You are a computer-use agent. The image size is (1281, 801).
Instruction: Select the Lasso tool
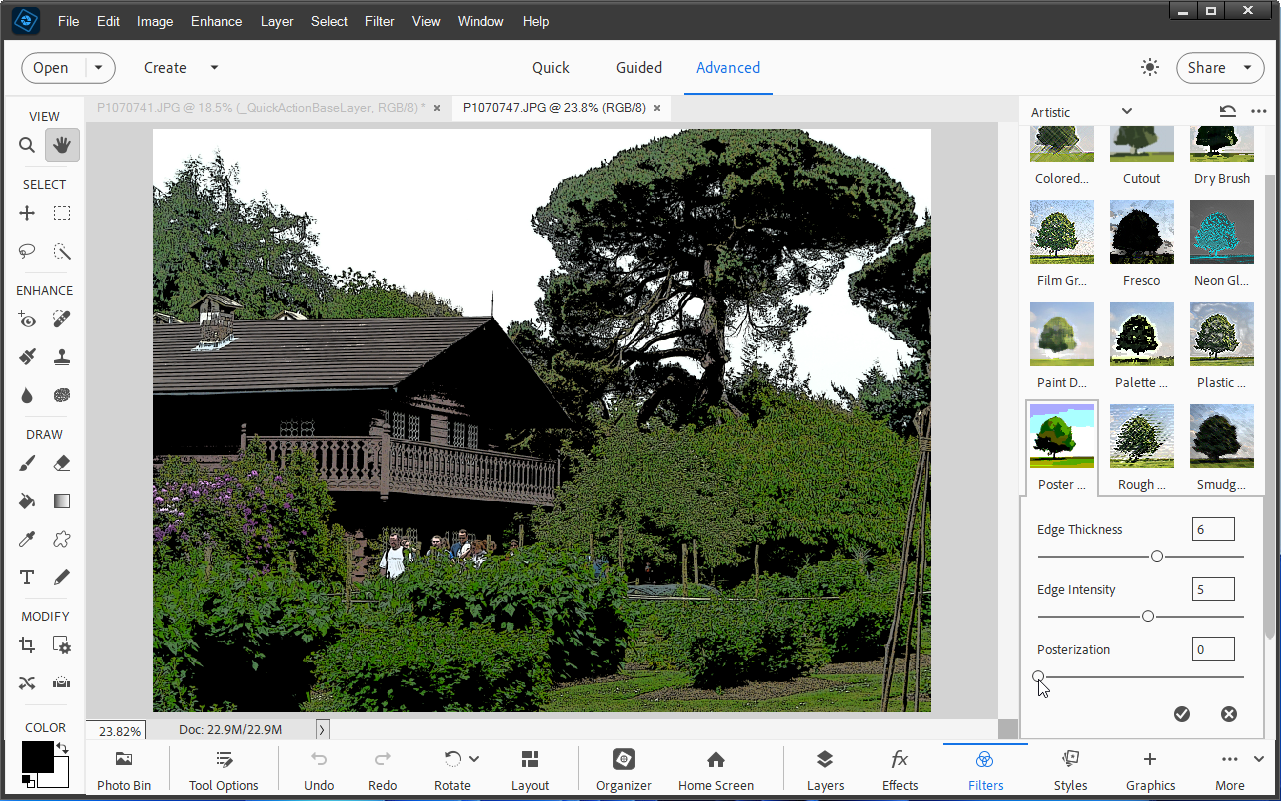[x=27, y=251]
